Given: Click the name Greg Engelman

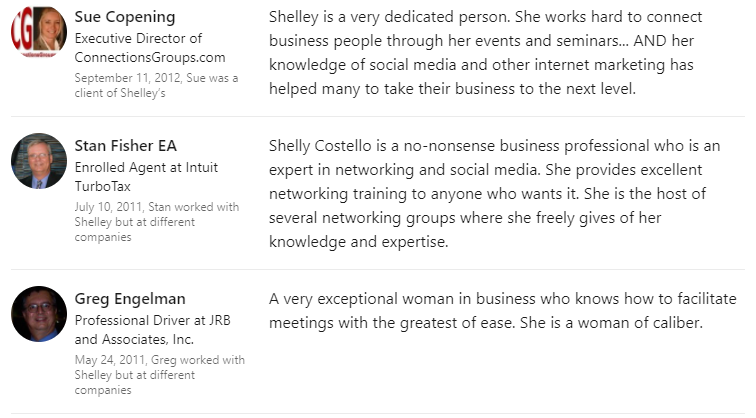Looking at the screenshot, I should 130,299.
